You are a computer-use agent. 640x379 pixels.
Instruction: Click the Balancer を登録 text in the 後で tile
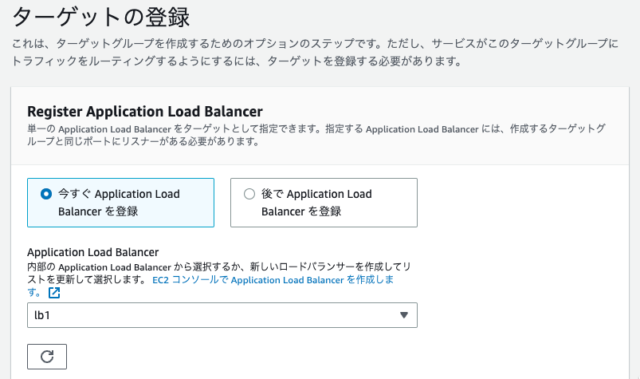301,211
